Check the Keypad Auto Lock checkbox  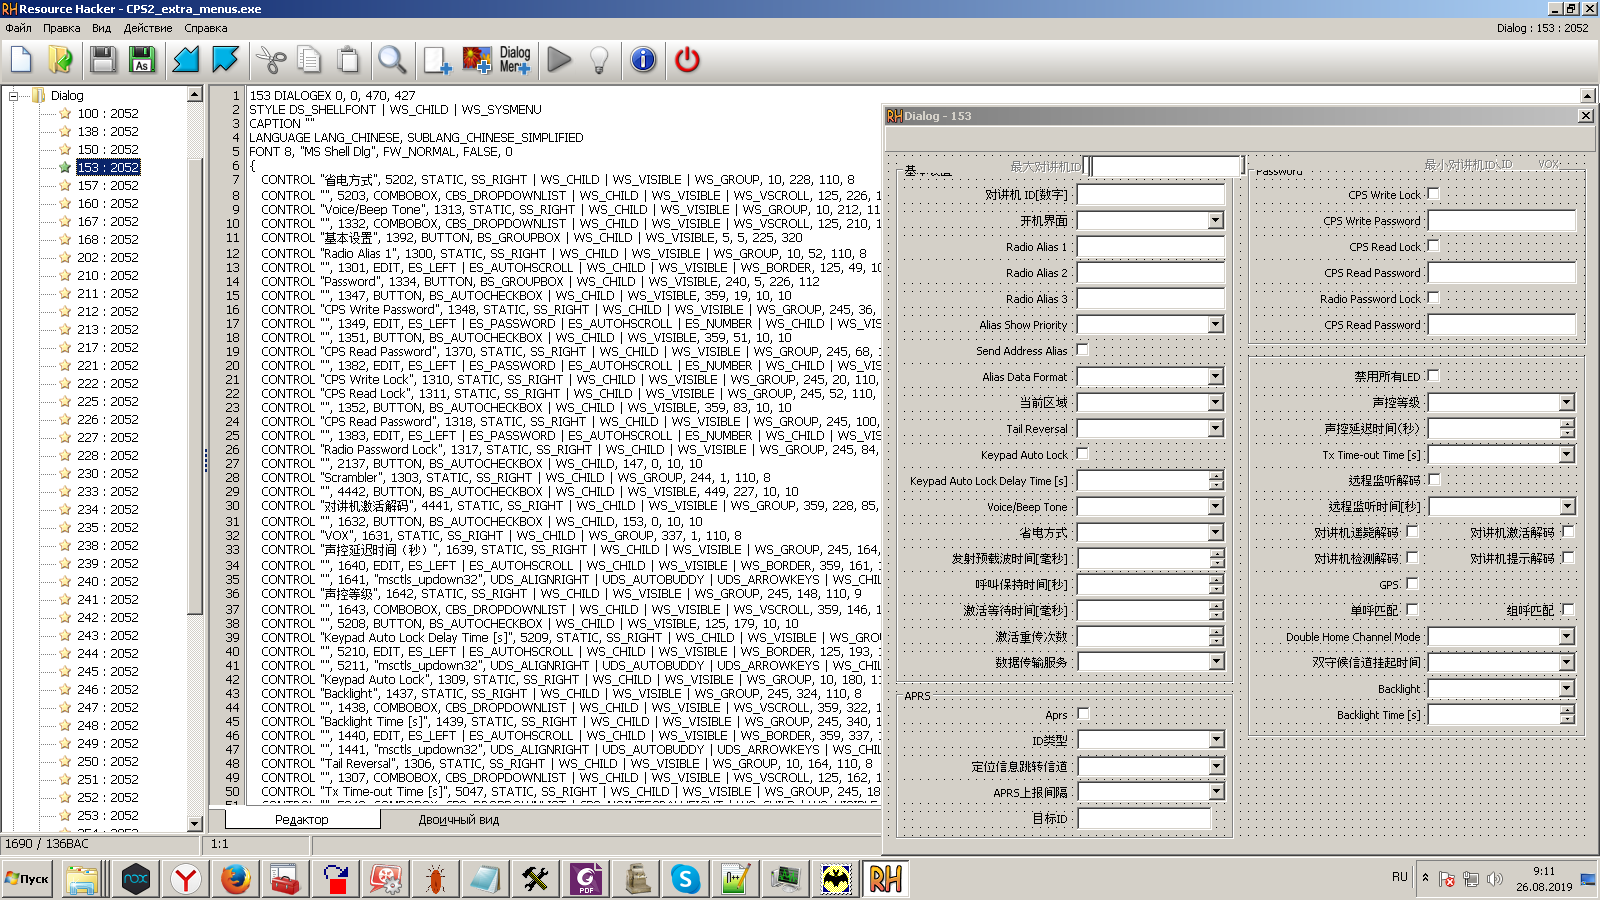[1082, 454]
